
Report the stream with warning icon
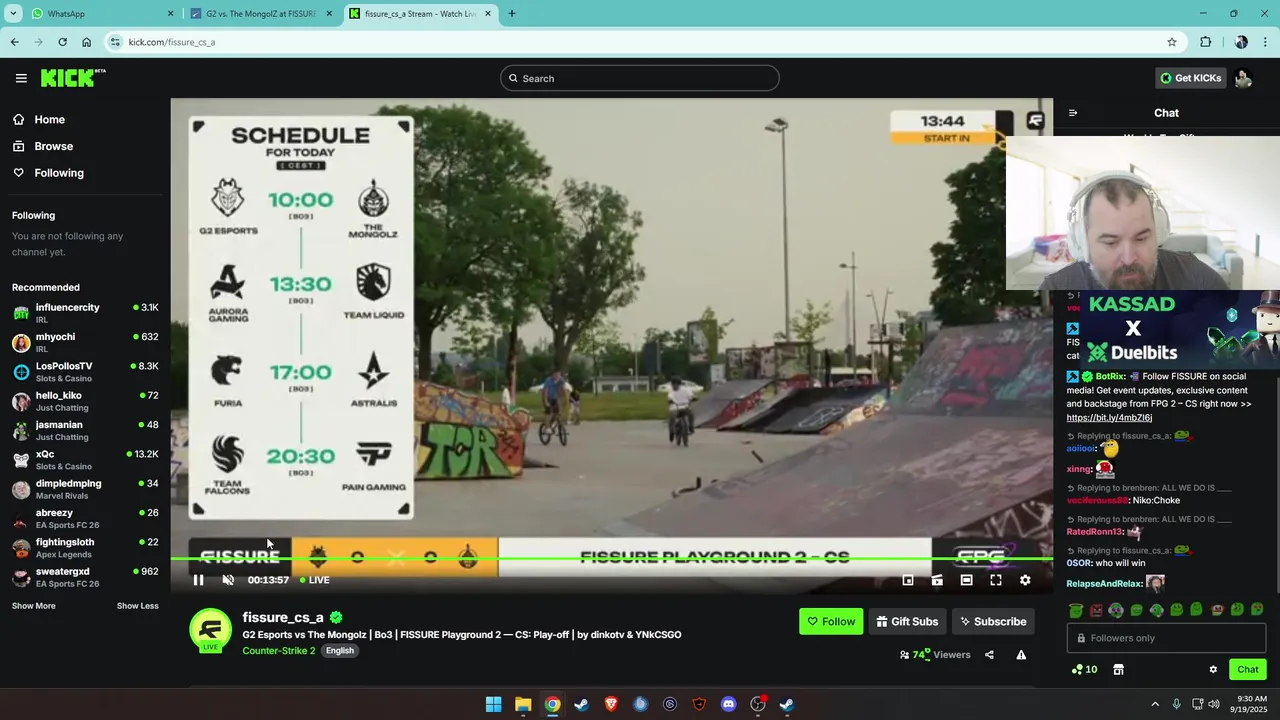pyautogui.click(x=1021, y=655)
